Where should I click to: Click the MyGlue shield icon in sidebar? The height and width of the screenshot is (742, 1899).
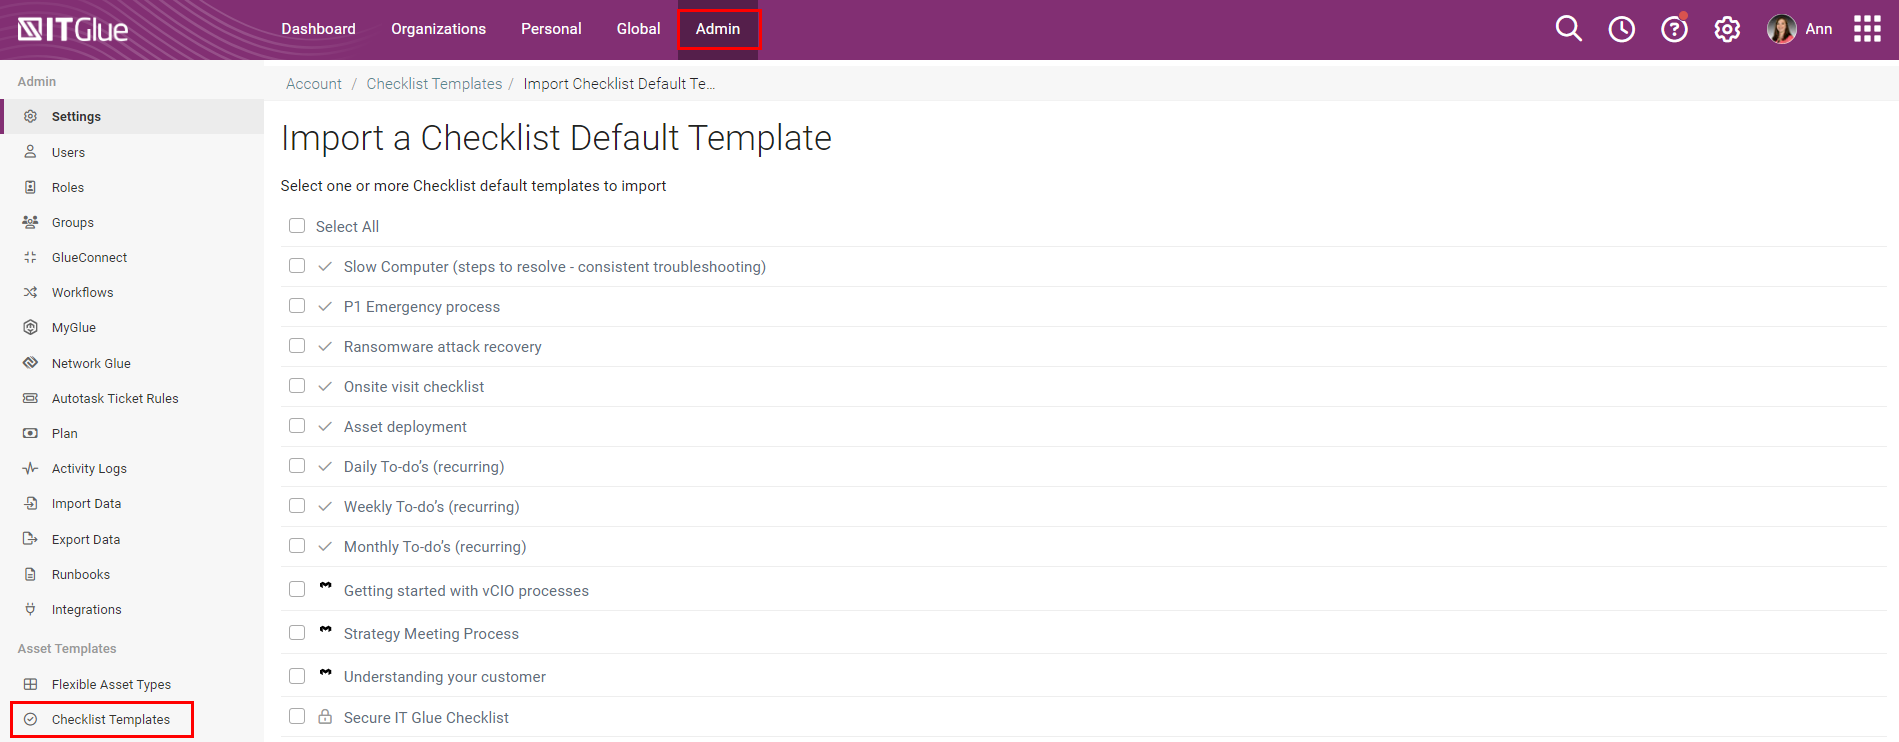(x=31, y=327)
